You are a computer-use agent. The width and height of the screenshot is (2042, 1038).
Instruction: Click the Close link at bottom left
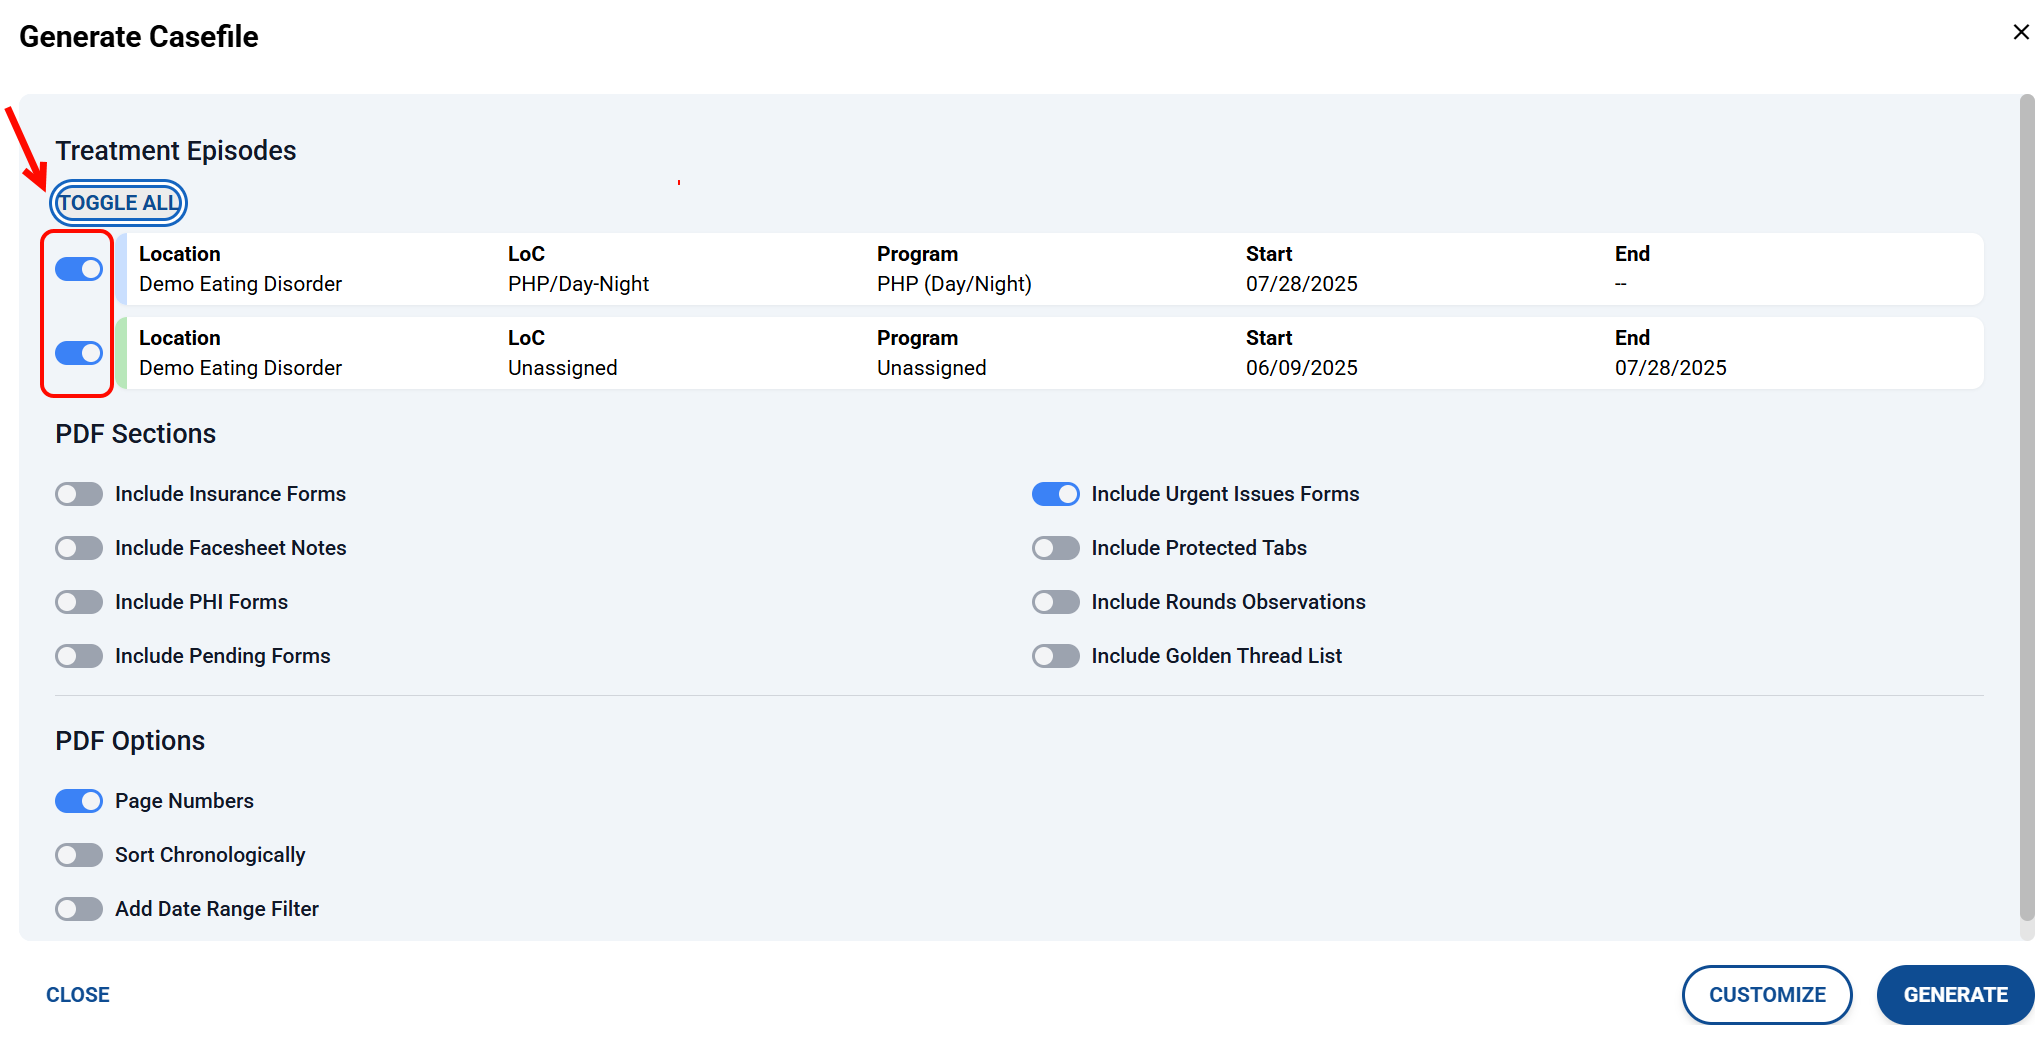78,995
